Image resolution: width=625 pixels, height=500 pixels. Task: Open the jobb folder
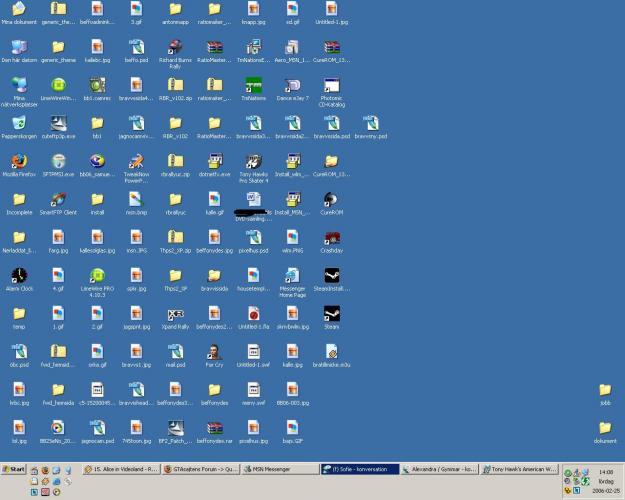605,389
